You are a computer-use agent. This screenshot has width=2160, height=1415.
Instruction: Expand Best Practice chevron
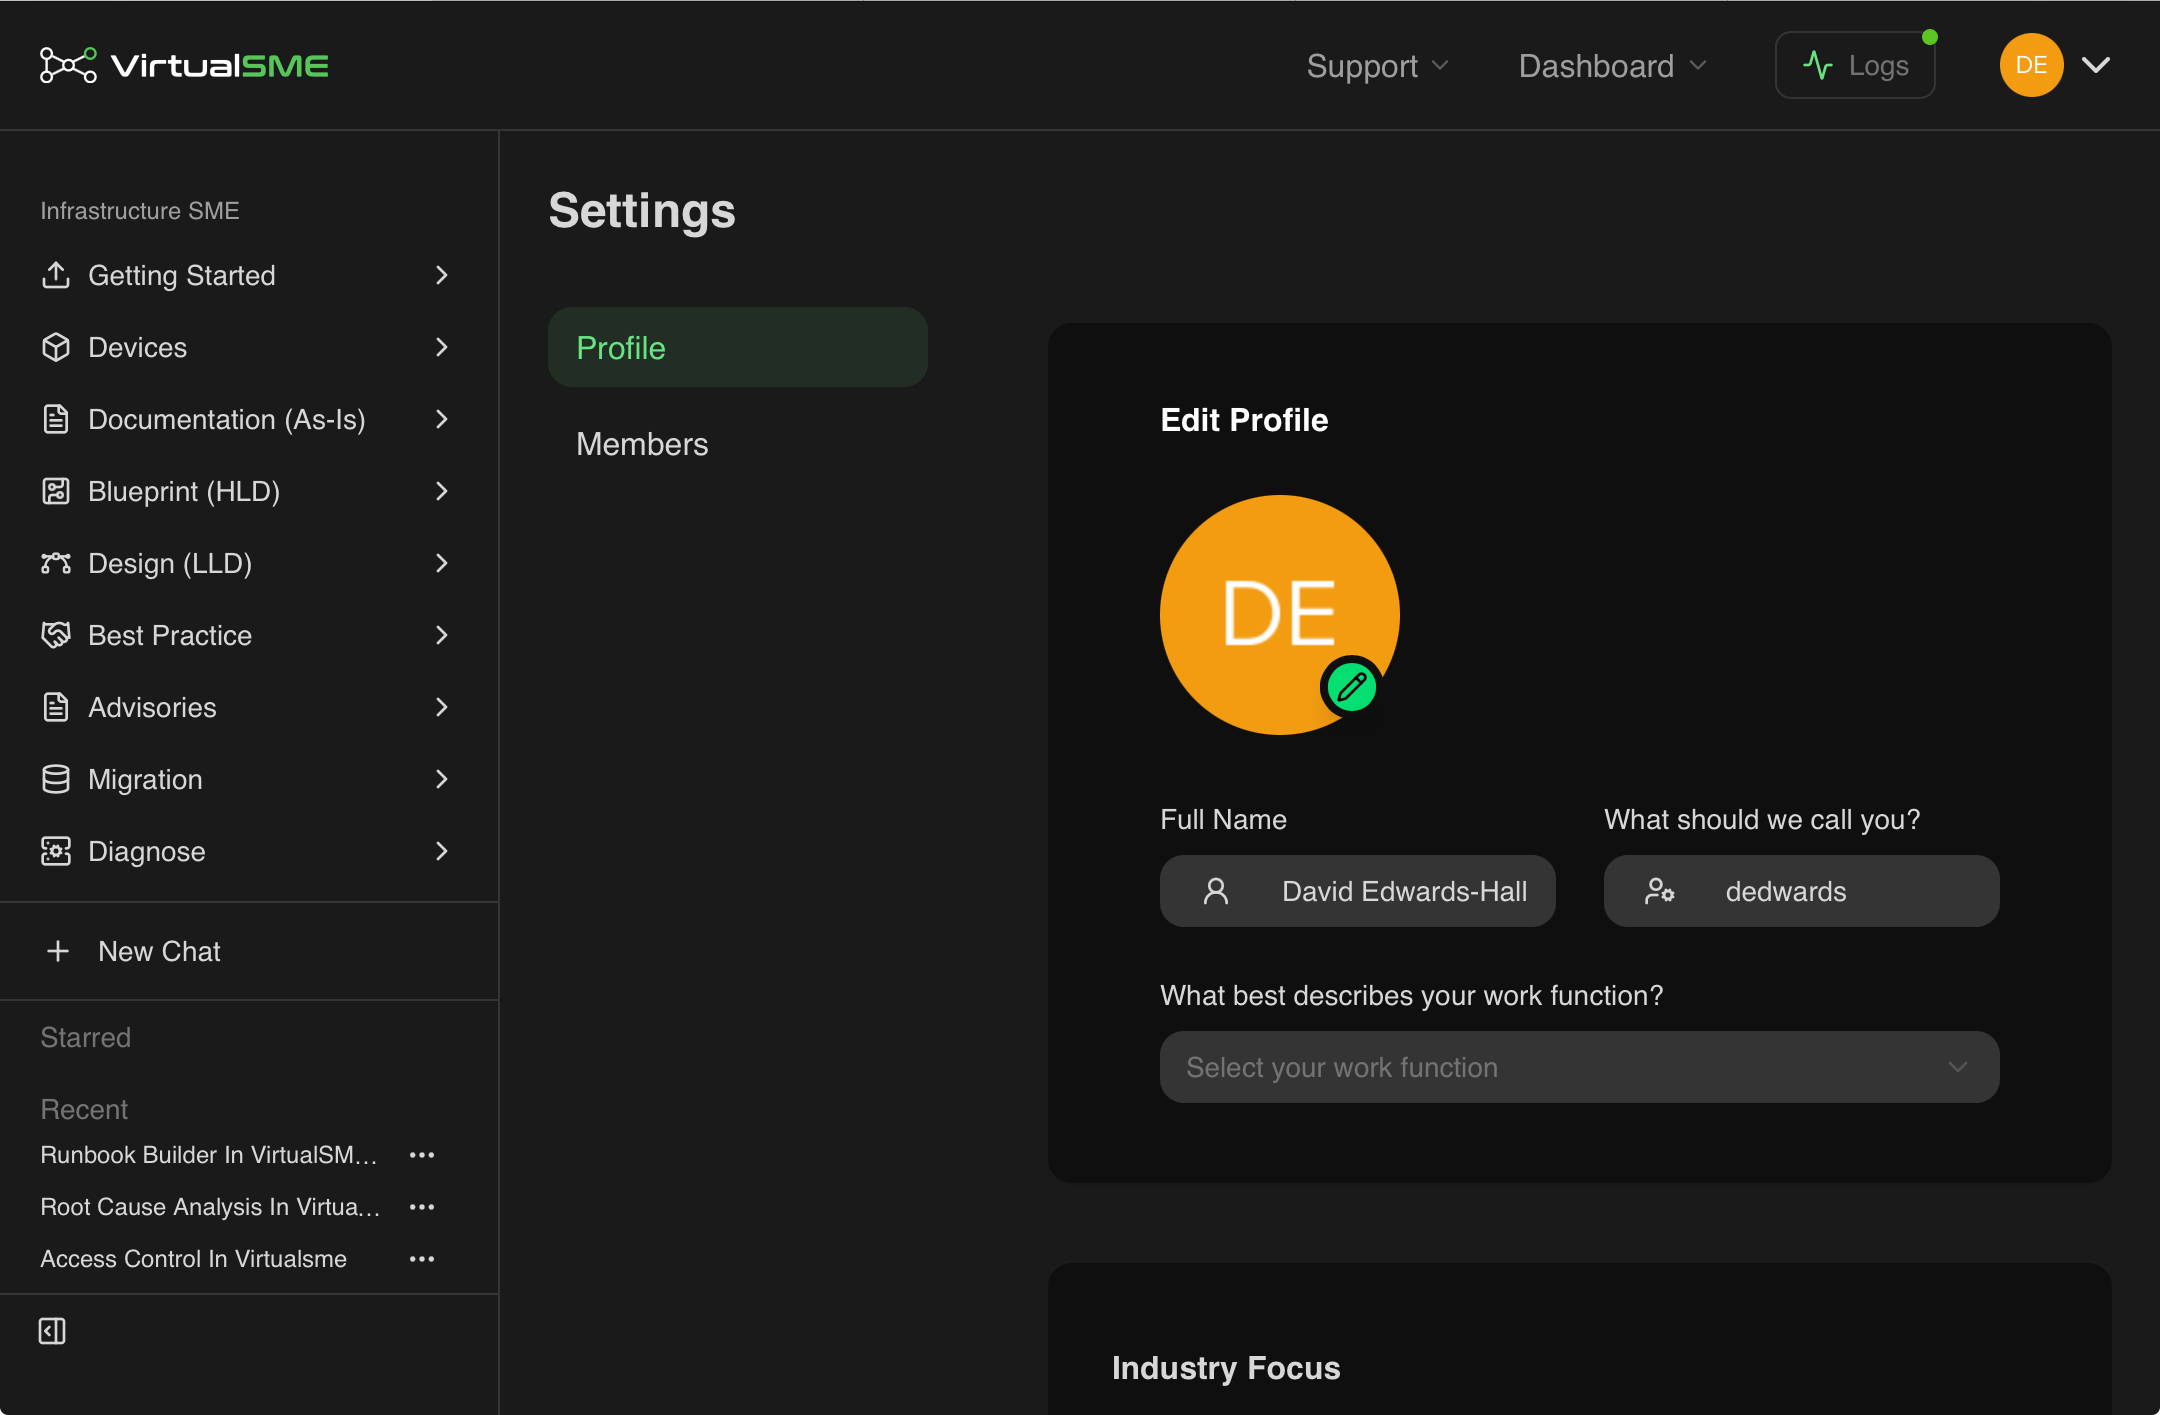click(x=442, y=635)
